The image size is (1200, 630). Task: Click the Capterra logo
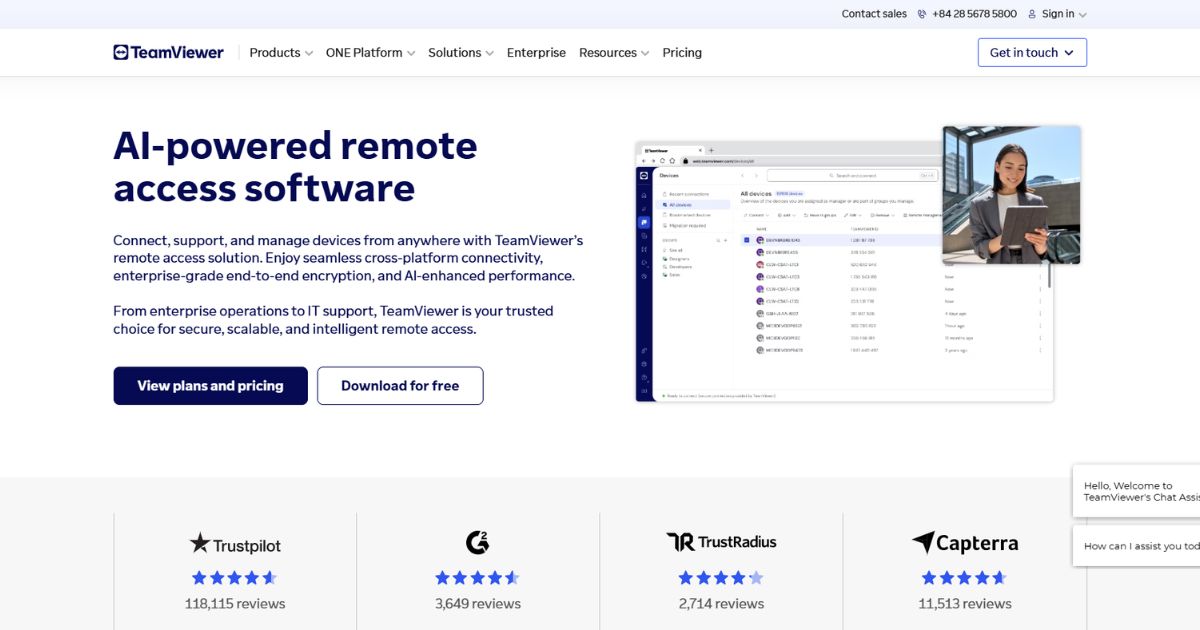pyautogui.click(x=965, y=543)
